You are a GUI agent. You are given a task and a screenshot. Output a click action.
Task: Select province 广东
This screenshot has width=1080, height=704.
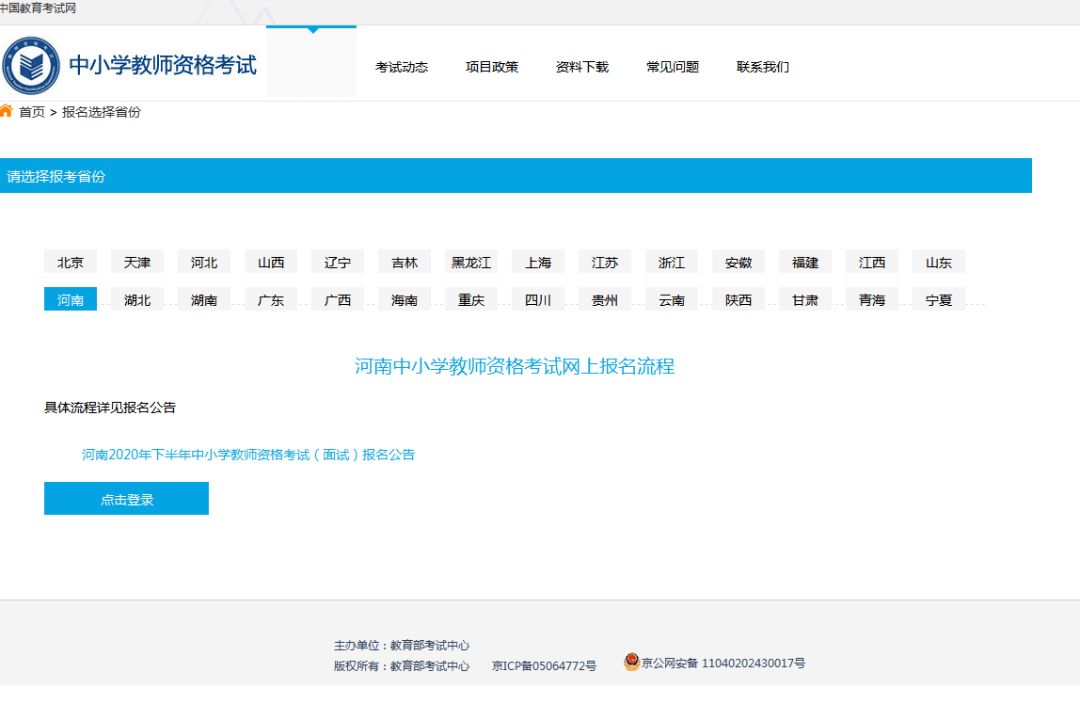pyautogui.click(x=271, y=300)
